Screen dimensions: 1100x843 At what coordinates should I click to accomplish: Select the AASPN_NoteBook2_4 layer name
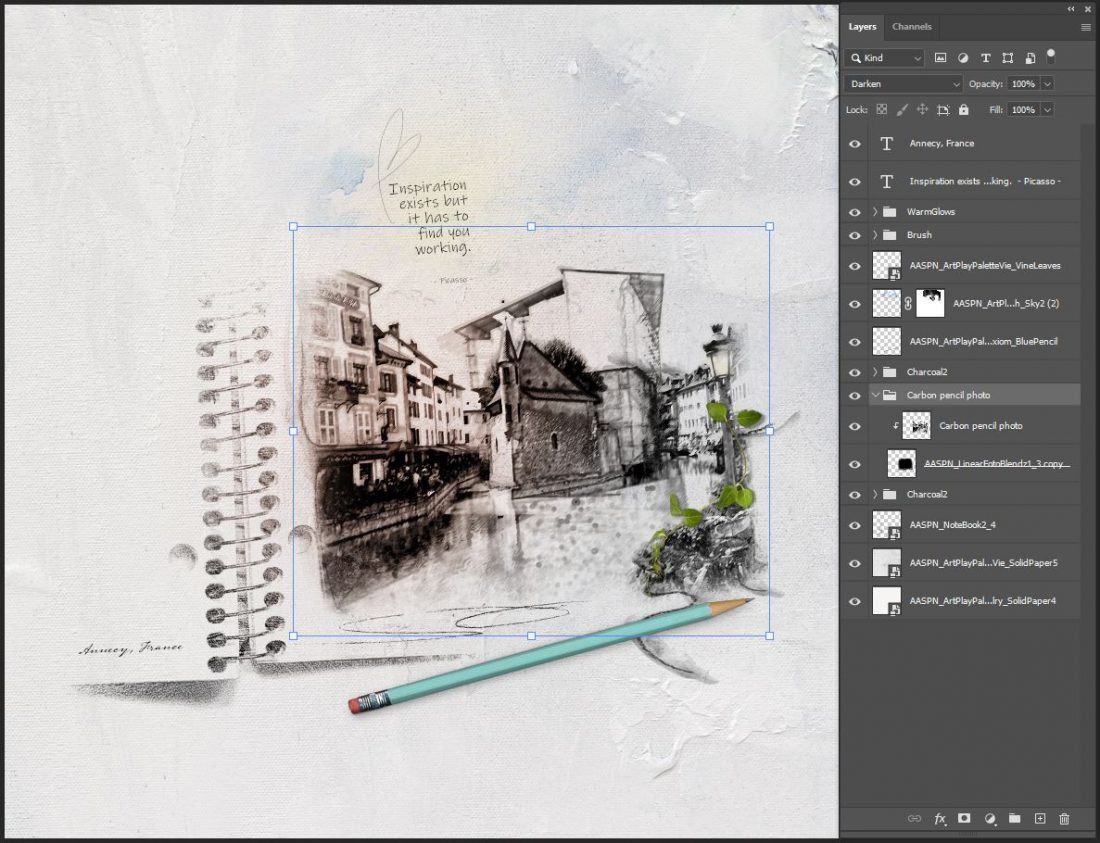point(952,525)
